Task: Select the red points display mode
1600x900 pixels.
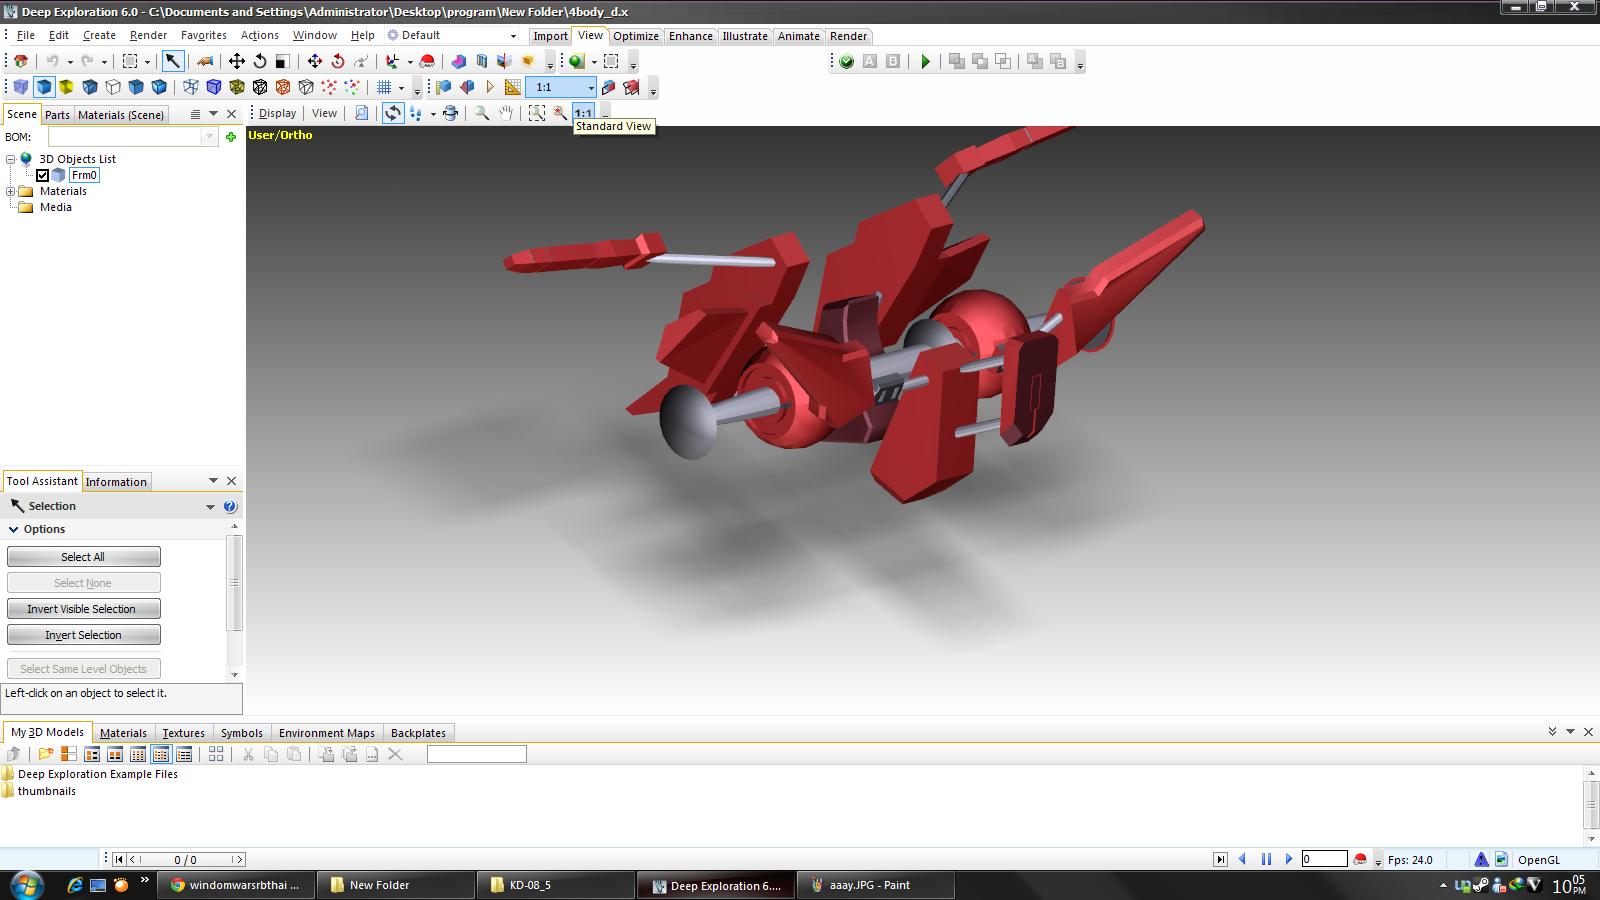Action: (x=329, y=87)
